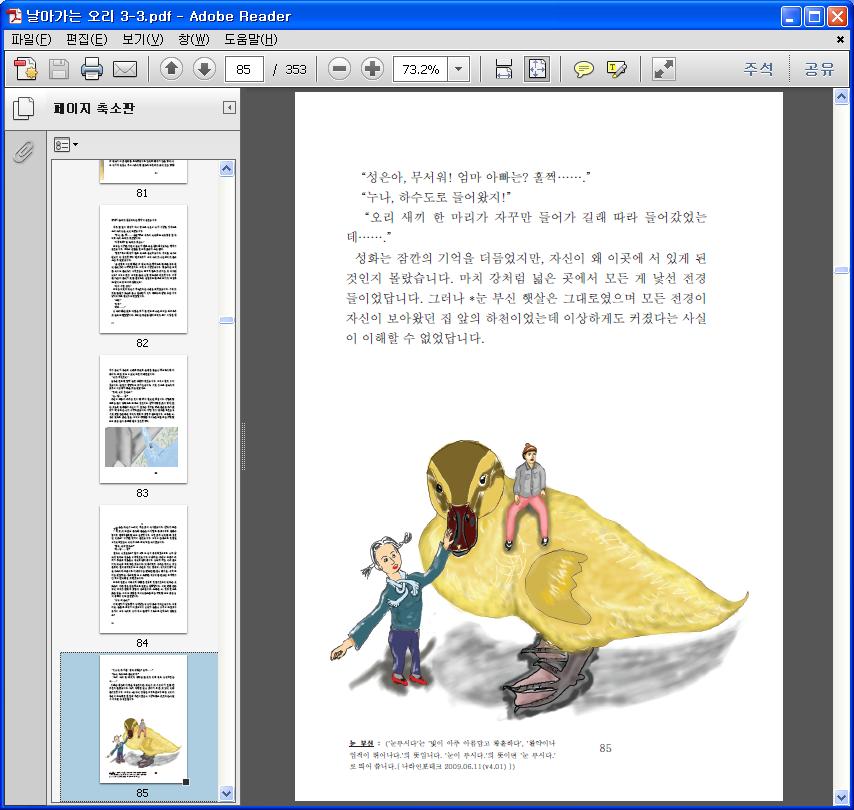Click the email envelope icon
The width and height of the screenshot is (854, 810).
125,69
